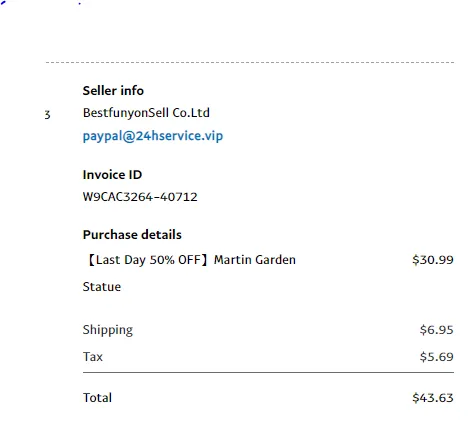The width and height of the screenshot is (469, 443).
Task: Click the solid divider line above Total
Action: 268,372
